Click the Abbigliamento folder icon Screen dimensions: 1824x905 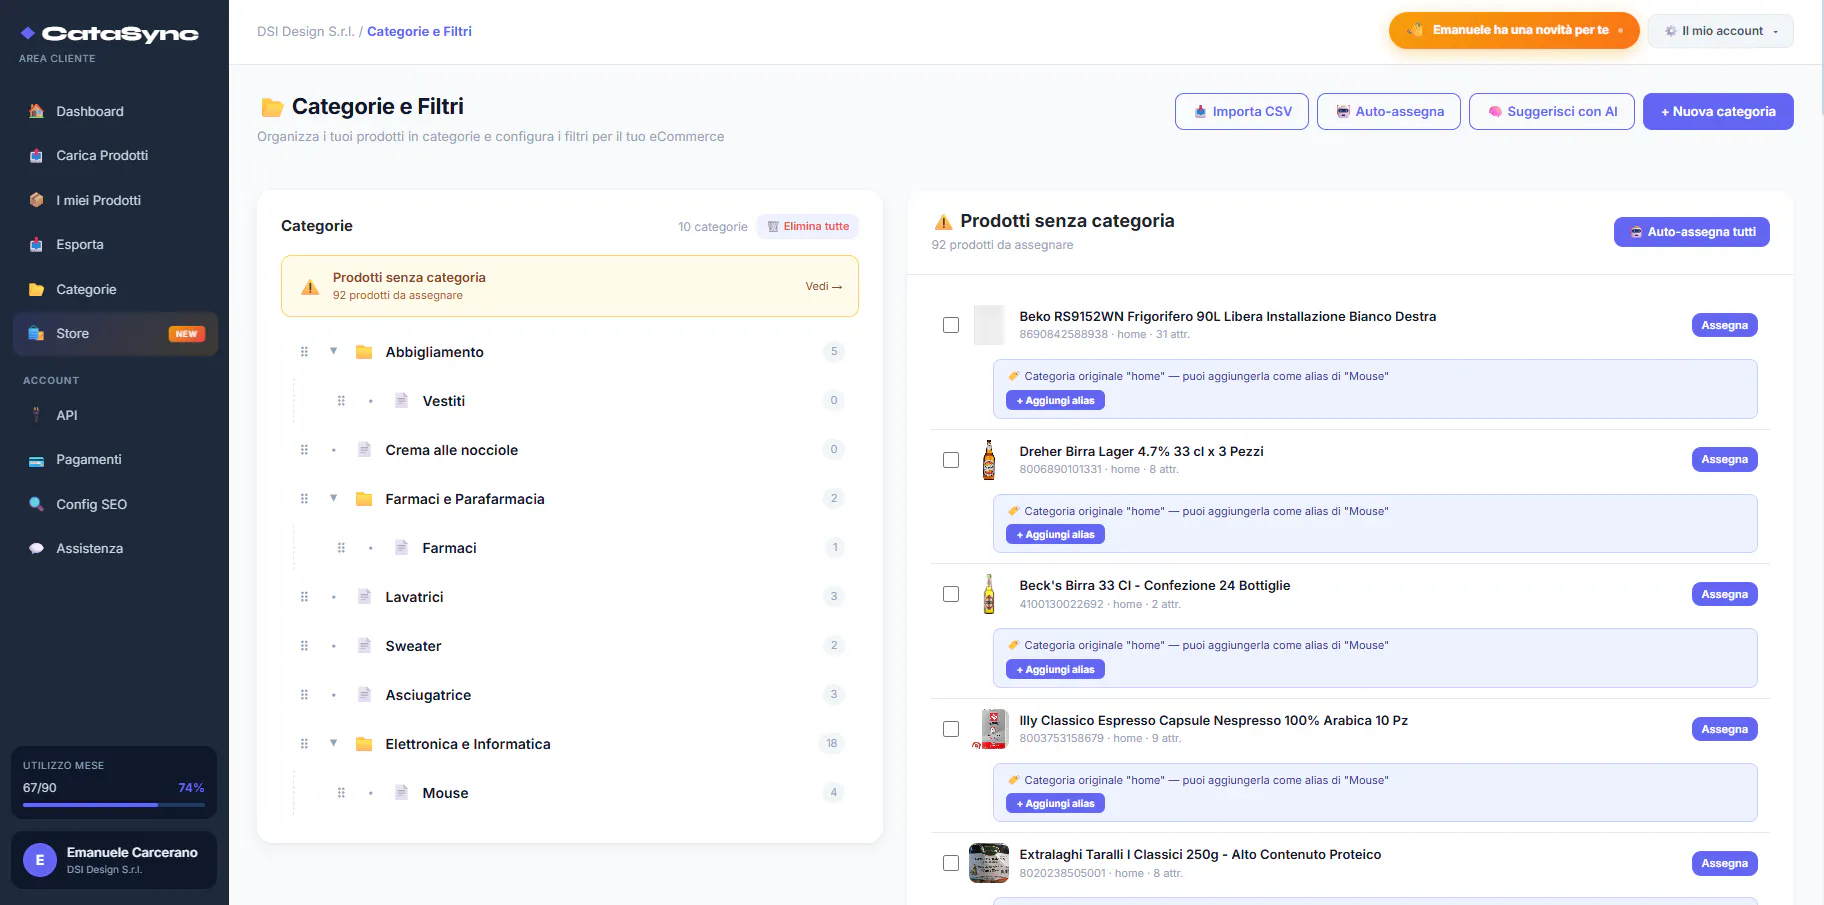pos(364,352)
